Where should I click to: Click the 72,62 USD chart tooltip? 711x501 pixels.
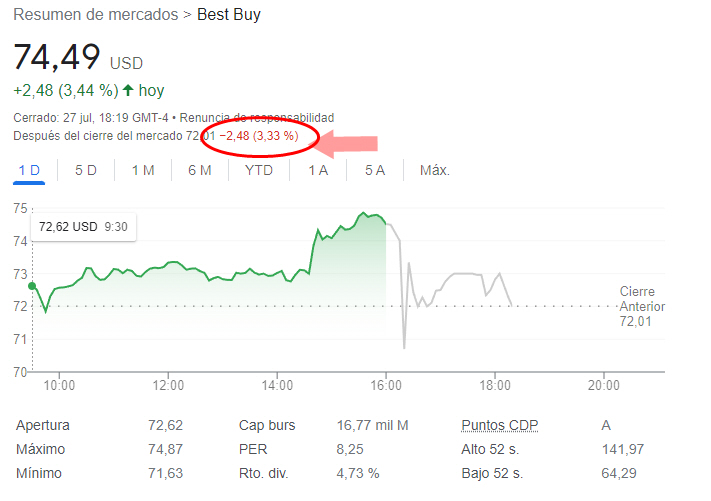pos(84,227)
